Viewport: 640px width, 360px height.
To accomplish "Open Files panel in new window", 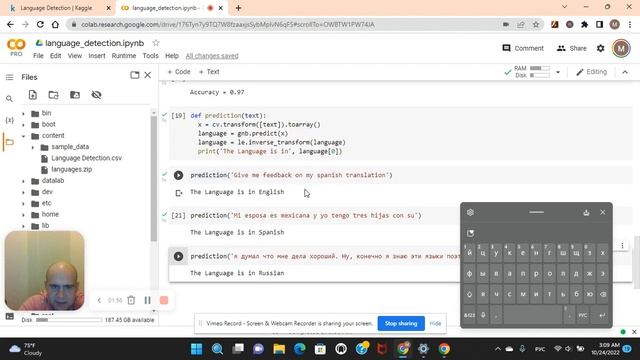I will click(134, 75).
